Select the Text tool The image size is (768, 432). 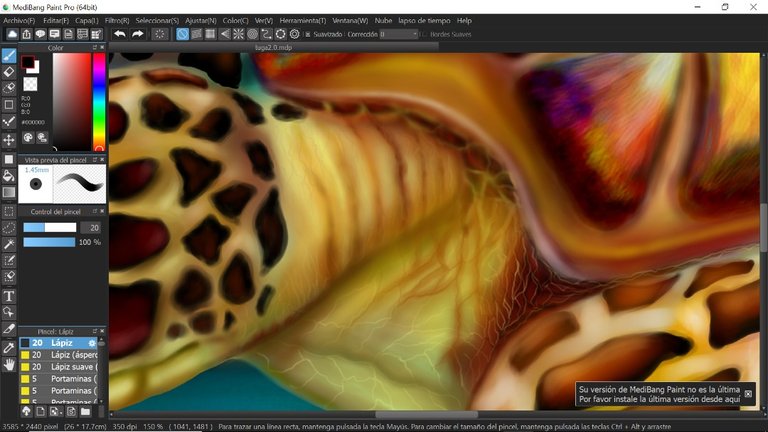coord(9,296)
